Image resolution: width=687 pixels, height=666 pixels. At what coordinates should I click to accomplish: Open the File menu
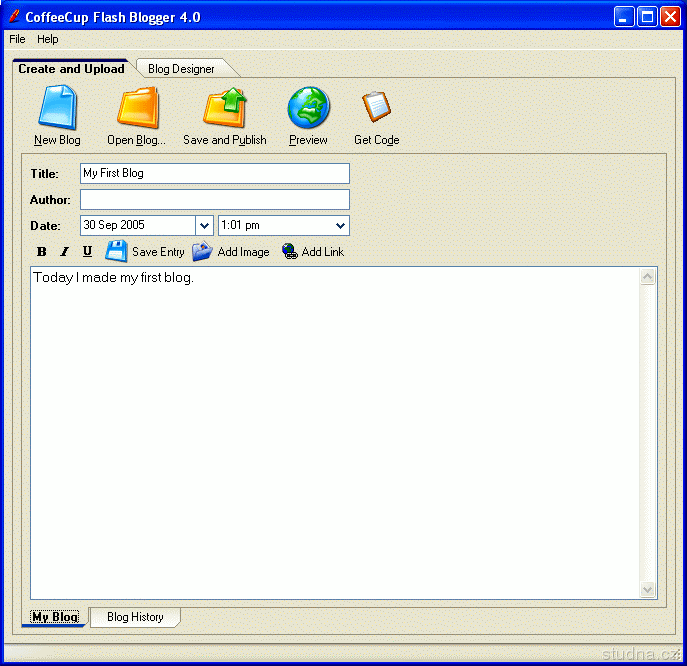pos(17,39)
